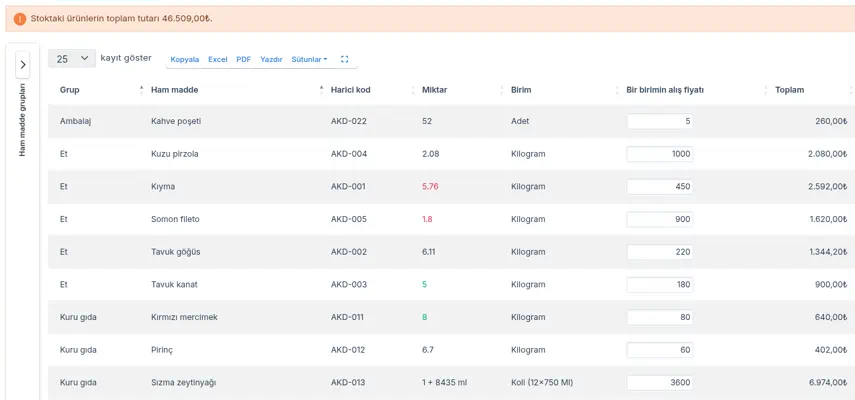Sort by the Birim column header
The width and height of the screenshot is (855, 400).
click(521, 90)
